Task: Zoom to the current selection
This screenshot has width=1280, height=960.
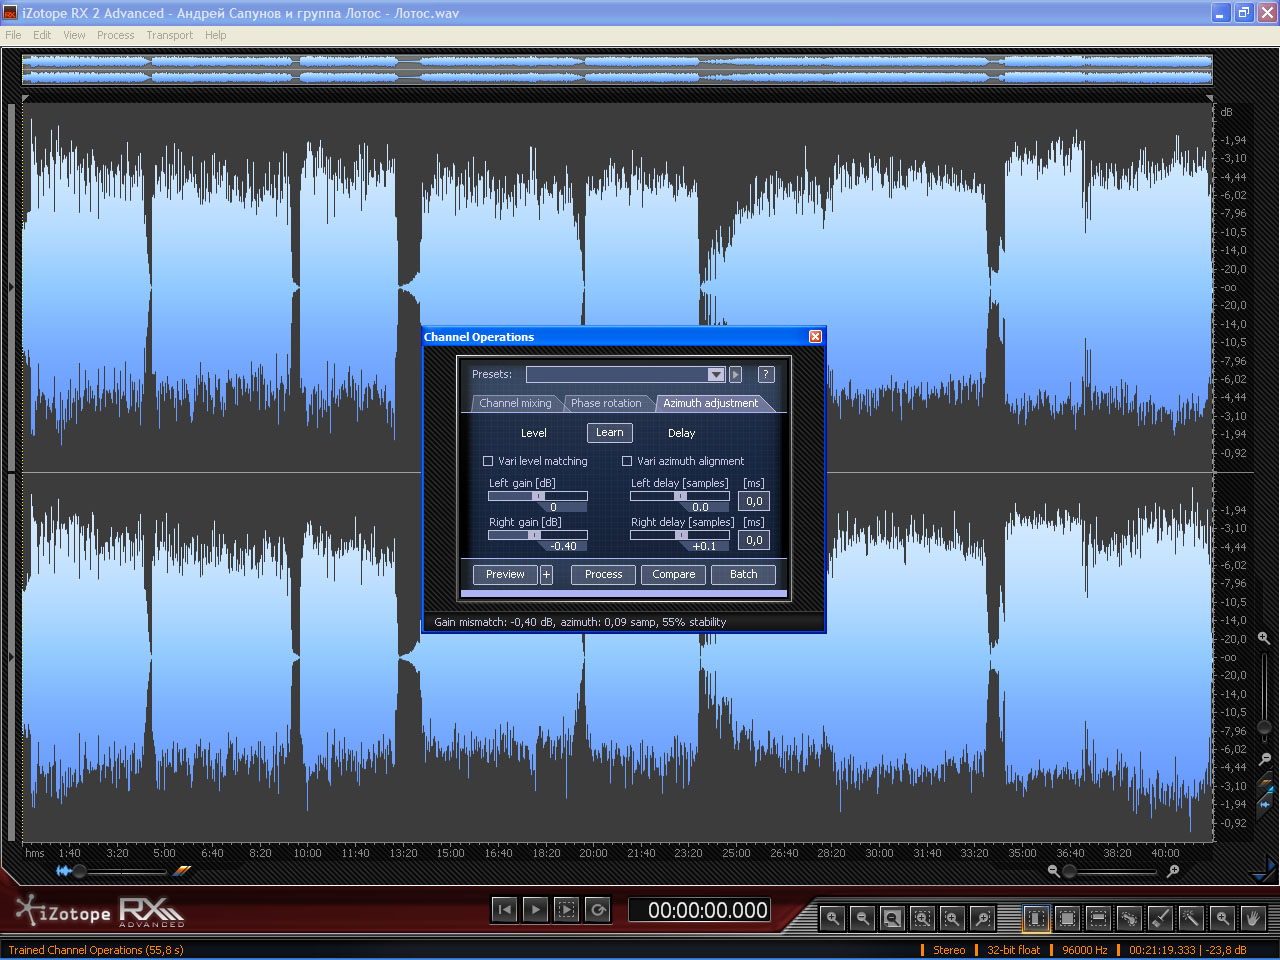Action: click(x=922, y=917)
